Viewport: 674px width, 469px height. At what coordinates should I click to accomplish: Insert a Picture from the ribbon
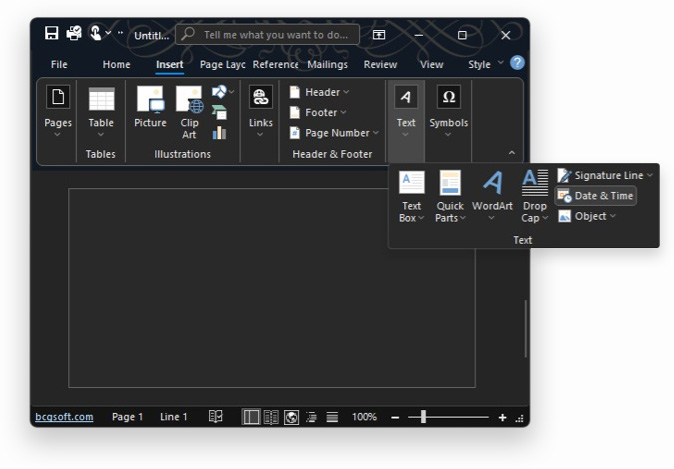(150, 107)
